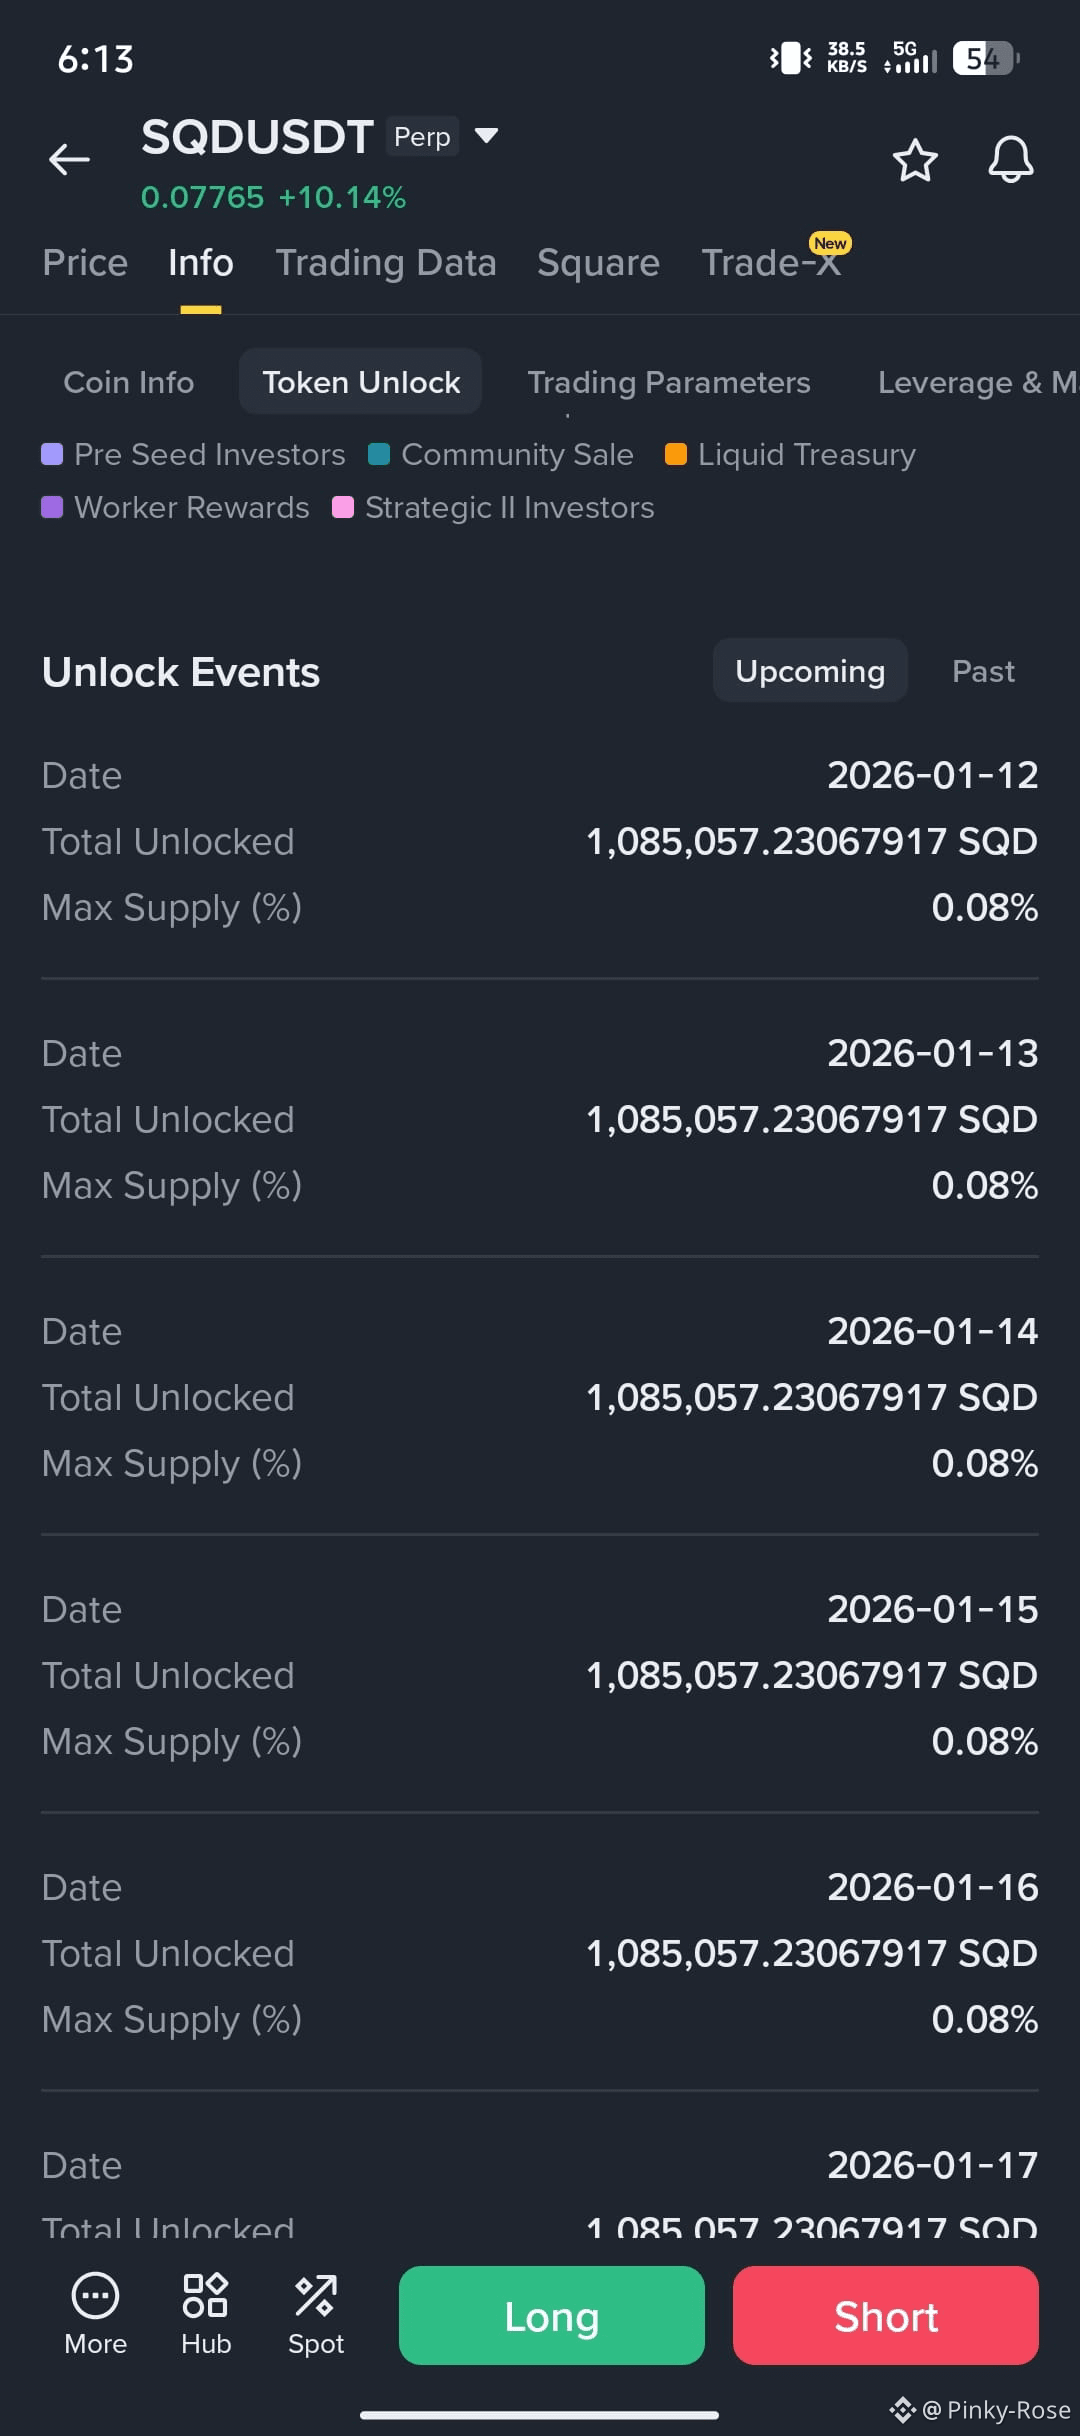Open the Perp contract type selector
The image size is (1080, 2436).
pos(422,136)
